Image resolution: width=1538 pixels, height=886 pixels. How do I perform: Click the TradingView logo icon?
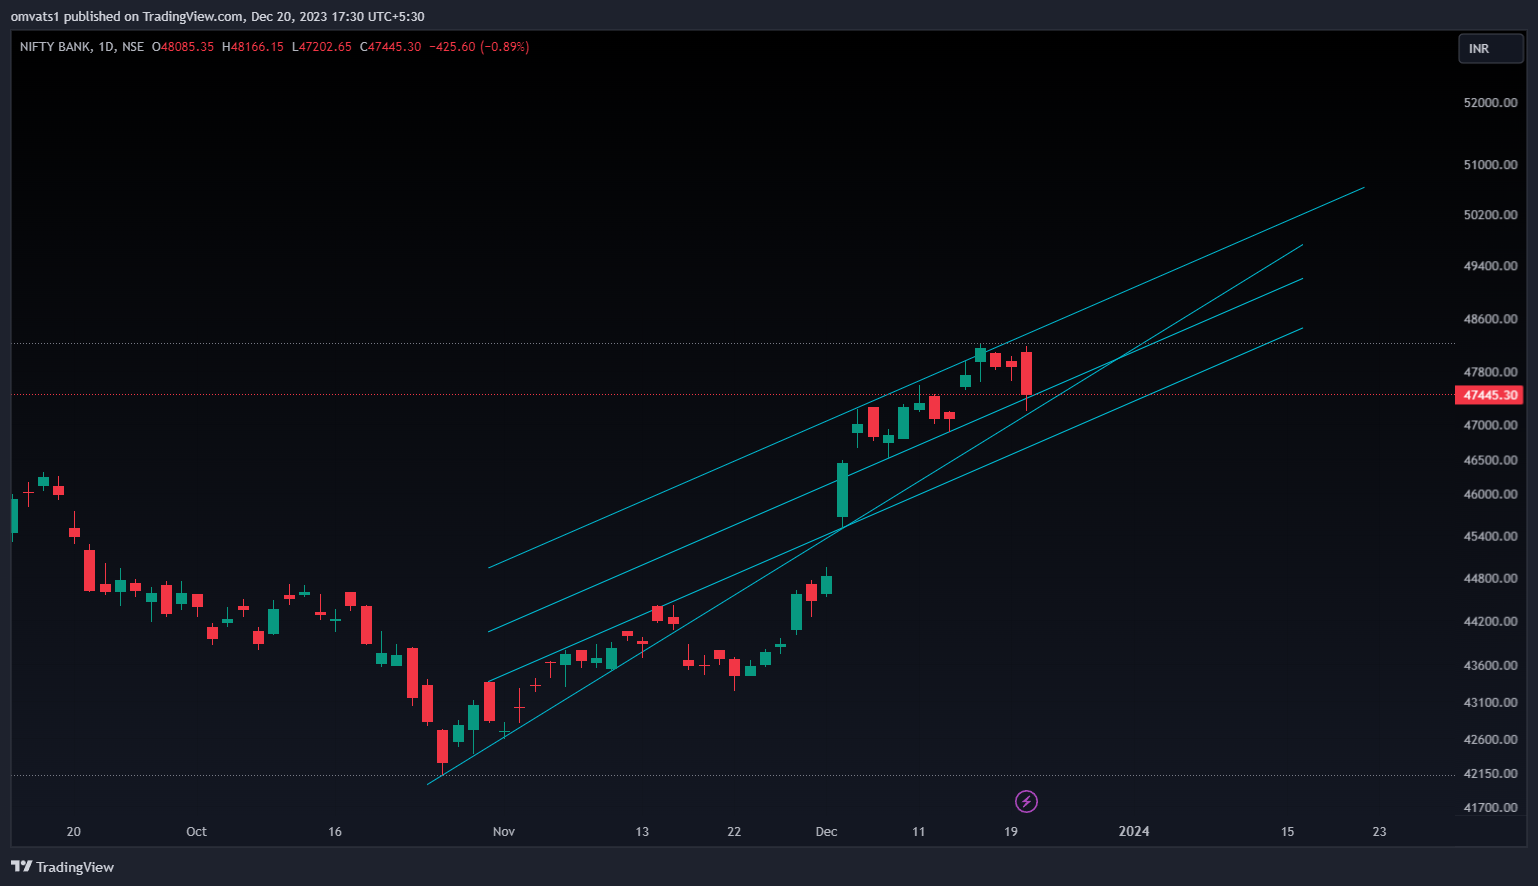pyautogui.click(x=21, y=867)
